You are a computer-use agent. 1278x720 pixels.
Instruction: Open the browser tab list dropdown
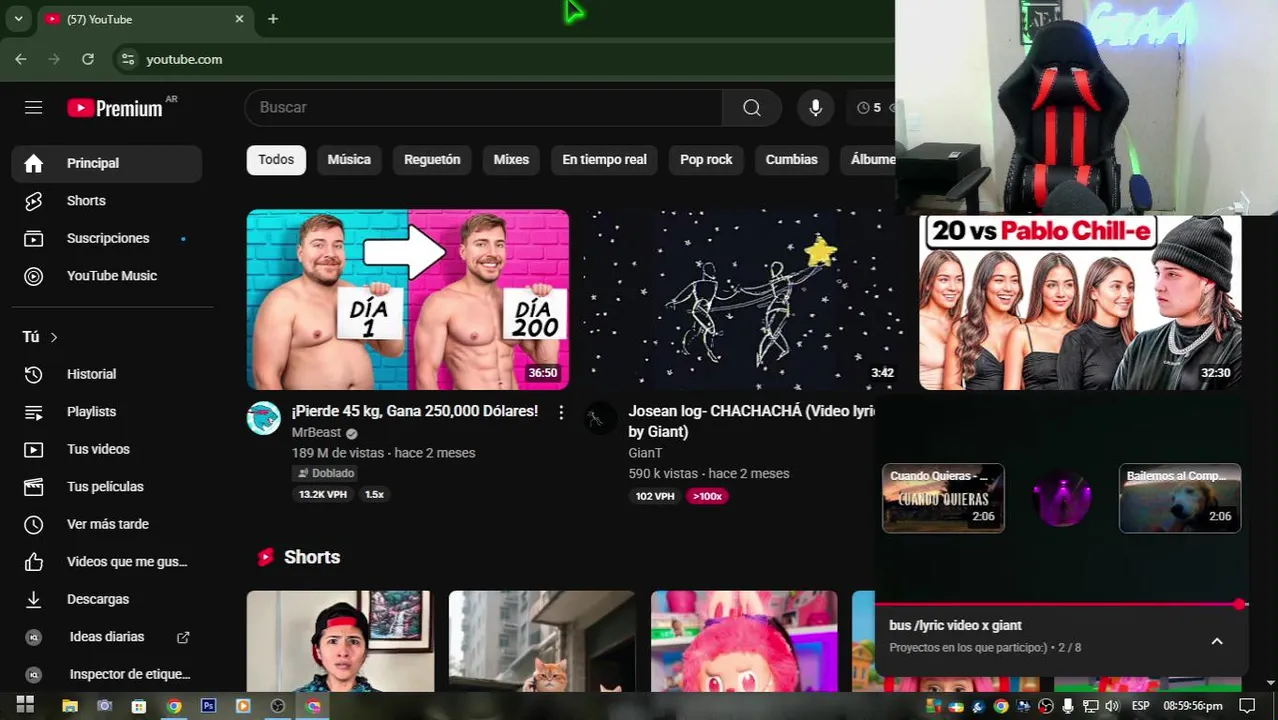(x=18, y=19)
